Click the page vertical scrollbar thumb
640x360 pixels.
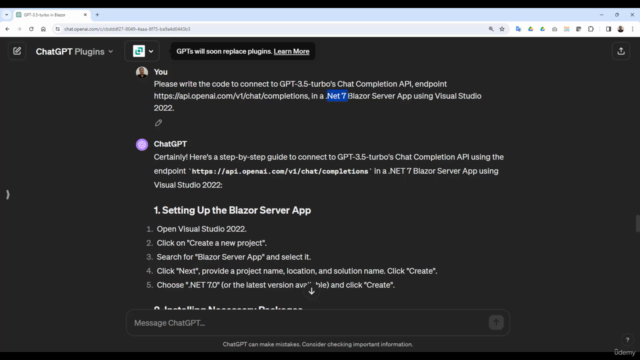click(638, 224)
